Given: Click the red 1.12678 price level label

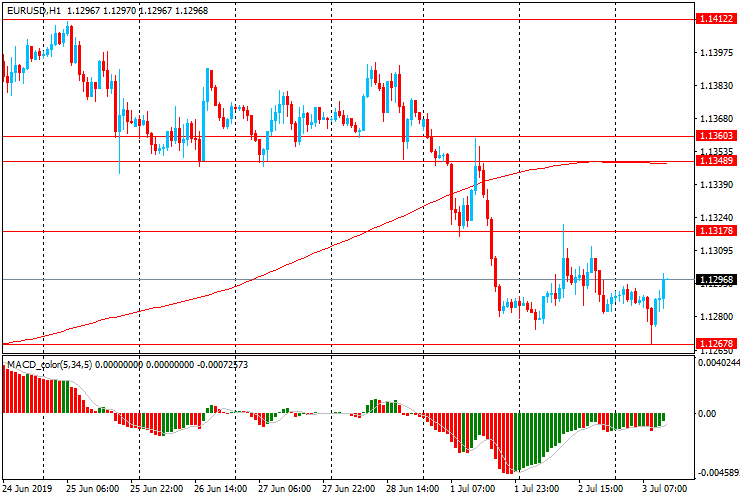Looking at the screenshot, I should 716,344.
